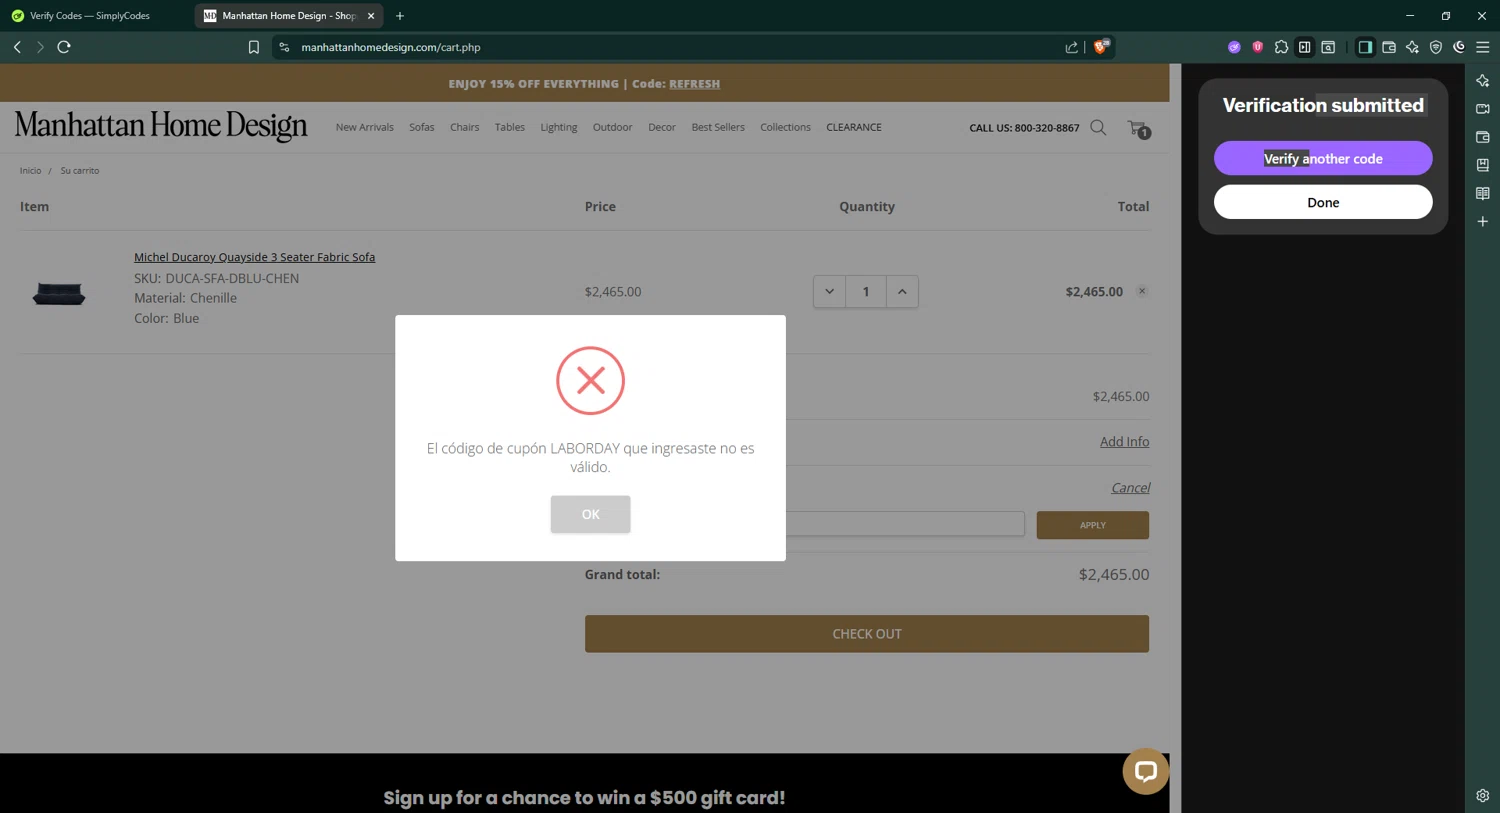This screenshot has height=813, width=1500.
Task: Open Leo AI sparkle icon in toolbar
Action: click(1412, 47)
